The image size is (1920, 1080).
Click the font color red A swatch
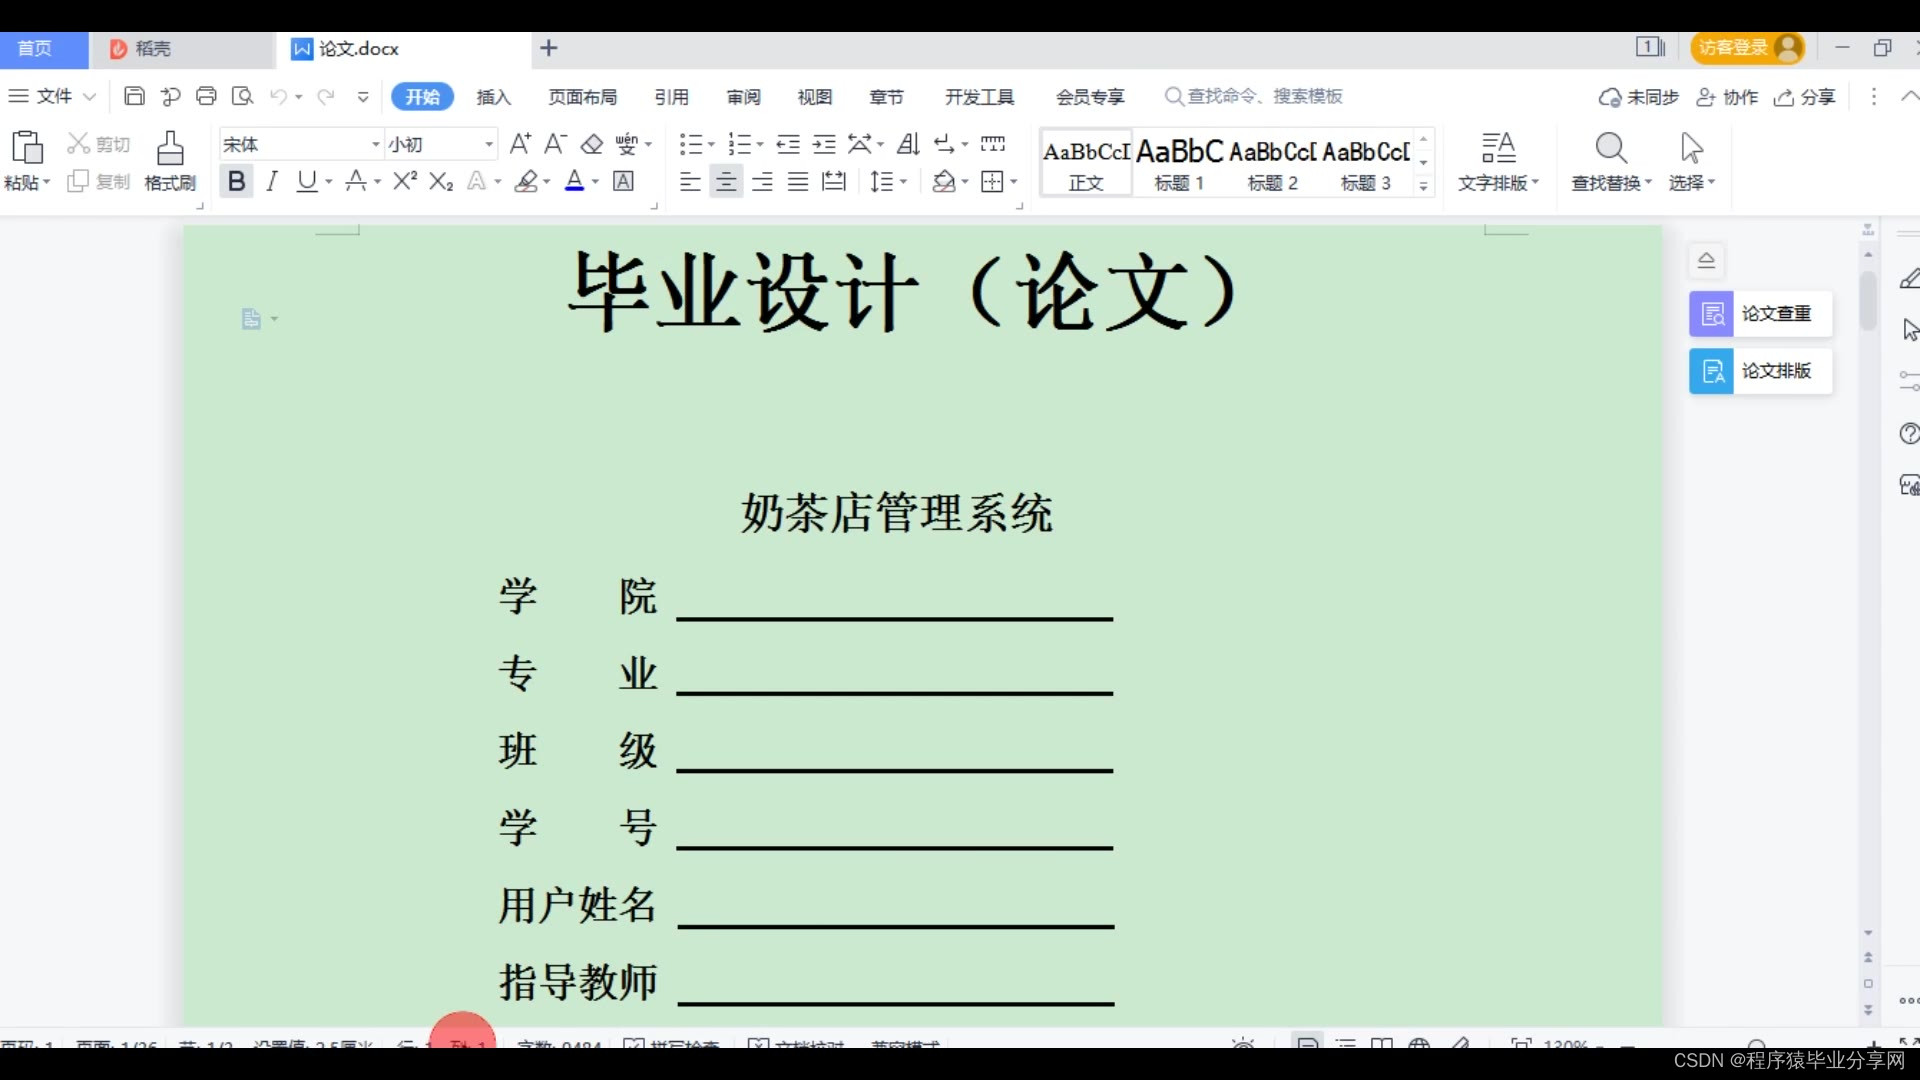click(574, 181)
